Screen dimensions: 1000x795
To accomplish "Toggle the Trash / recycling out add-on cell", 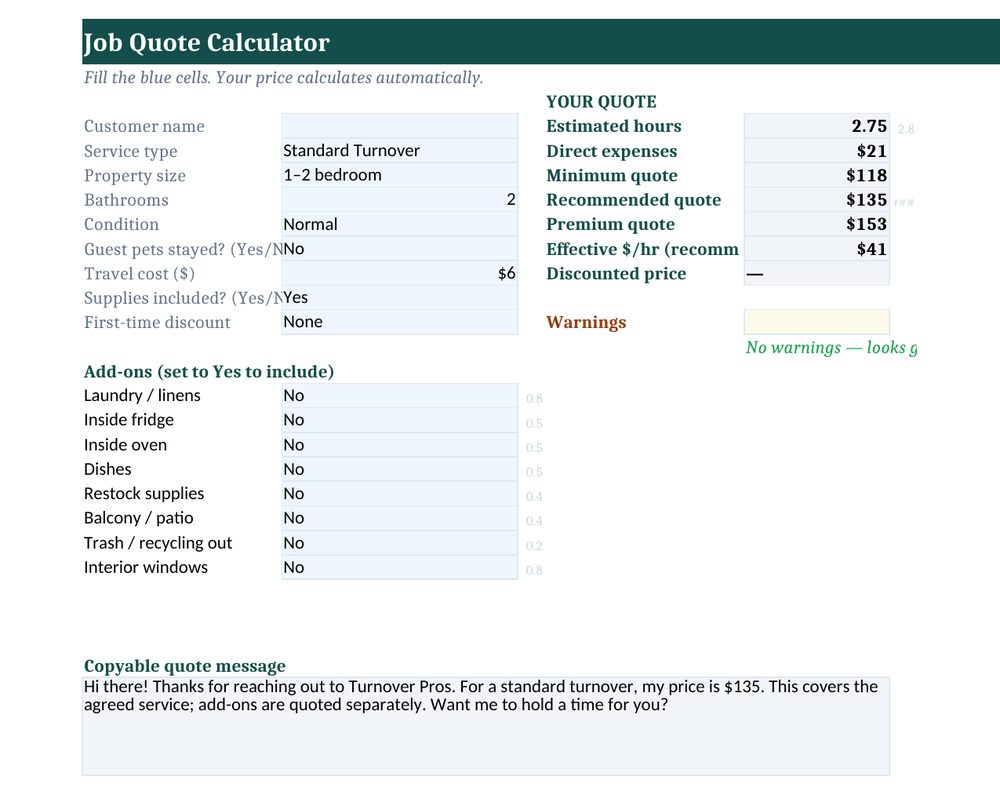I will [x=399, y=543].
